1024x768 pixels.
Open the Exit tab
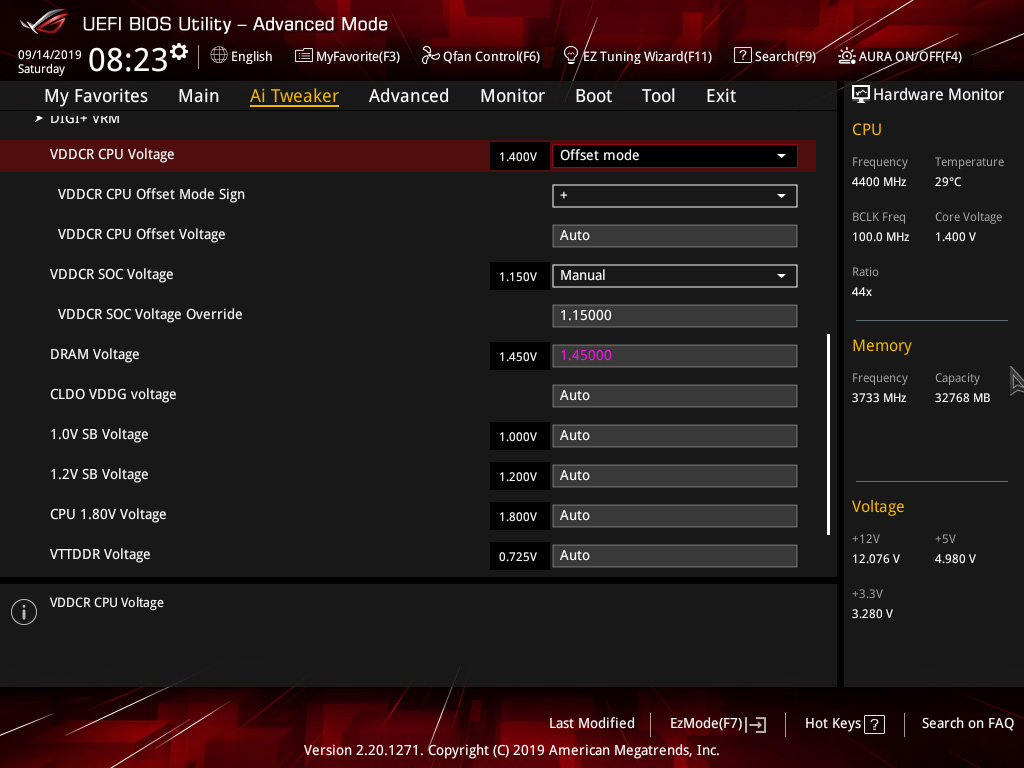pyautogui.click(x=721, y=96)
